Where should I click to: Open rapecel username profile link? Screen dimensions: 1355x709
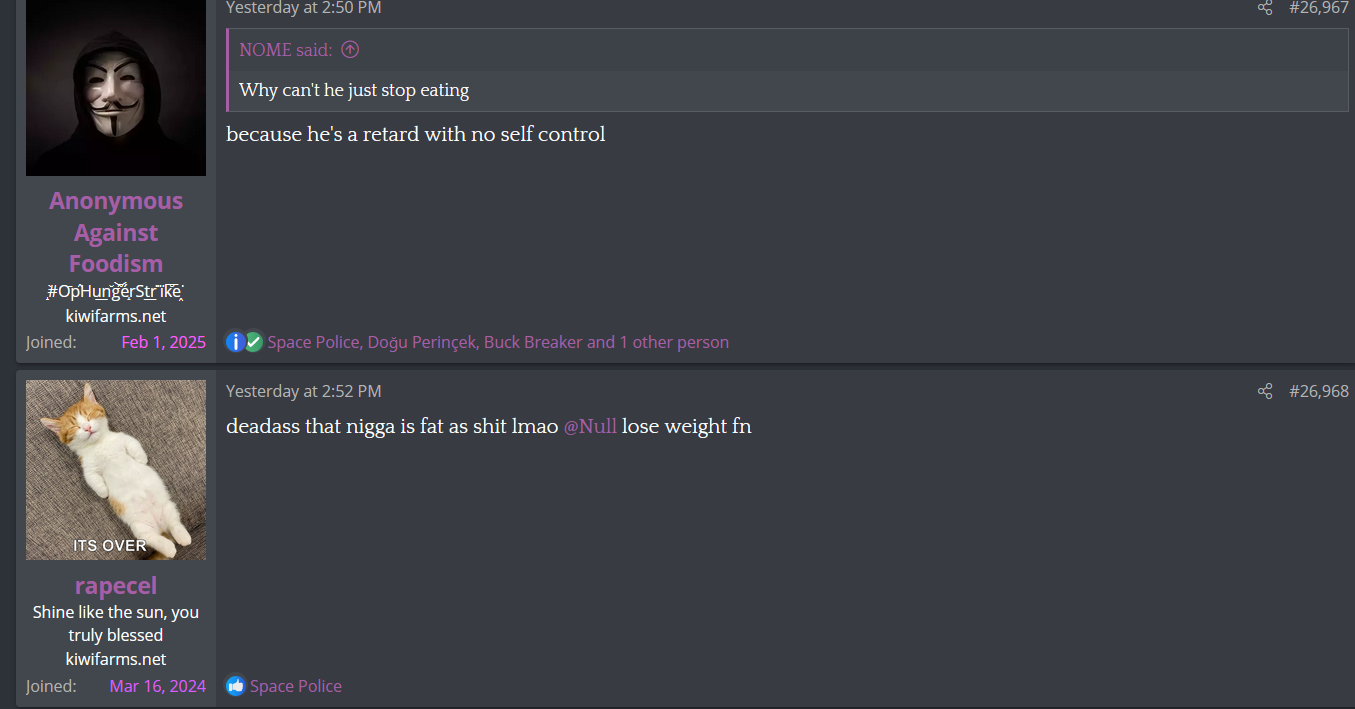116,585
